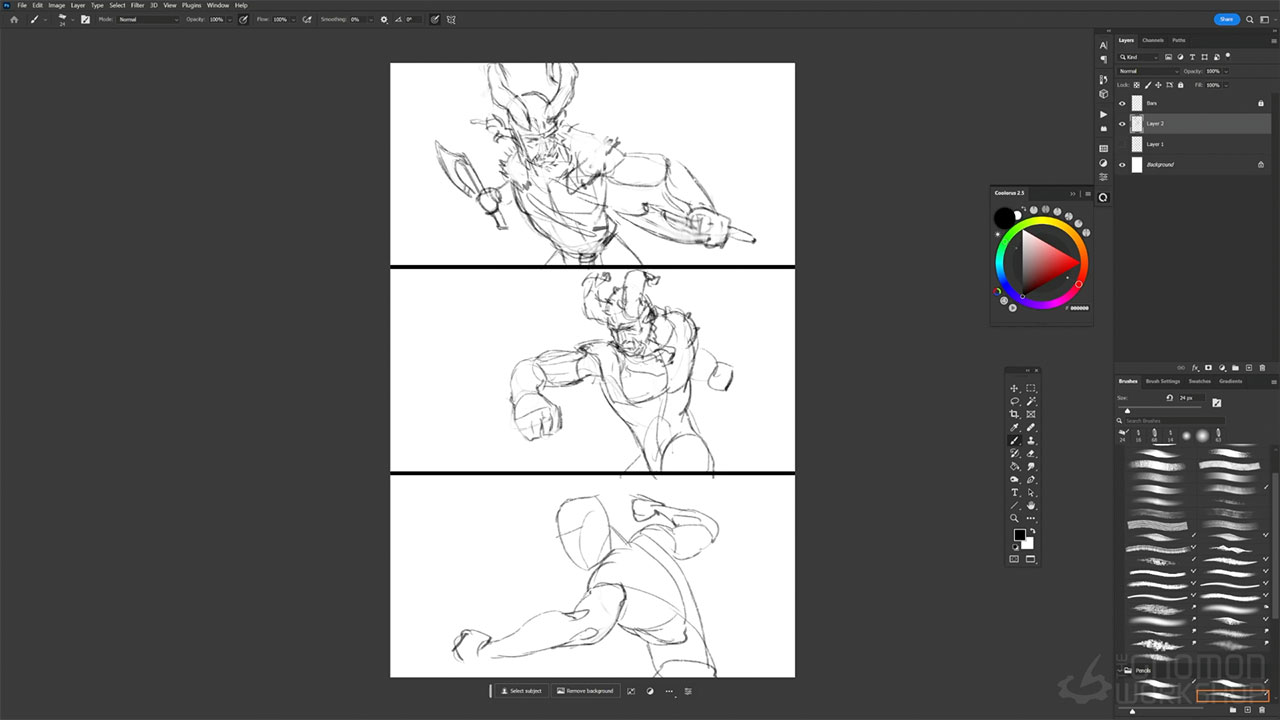Click the Remove background button
Image resolution: width=1280 pixels, height=720 pixels.
coord(586,691)
